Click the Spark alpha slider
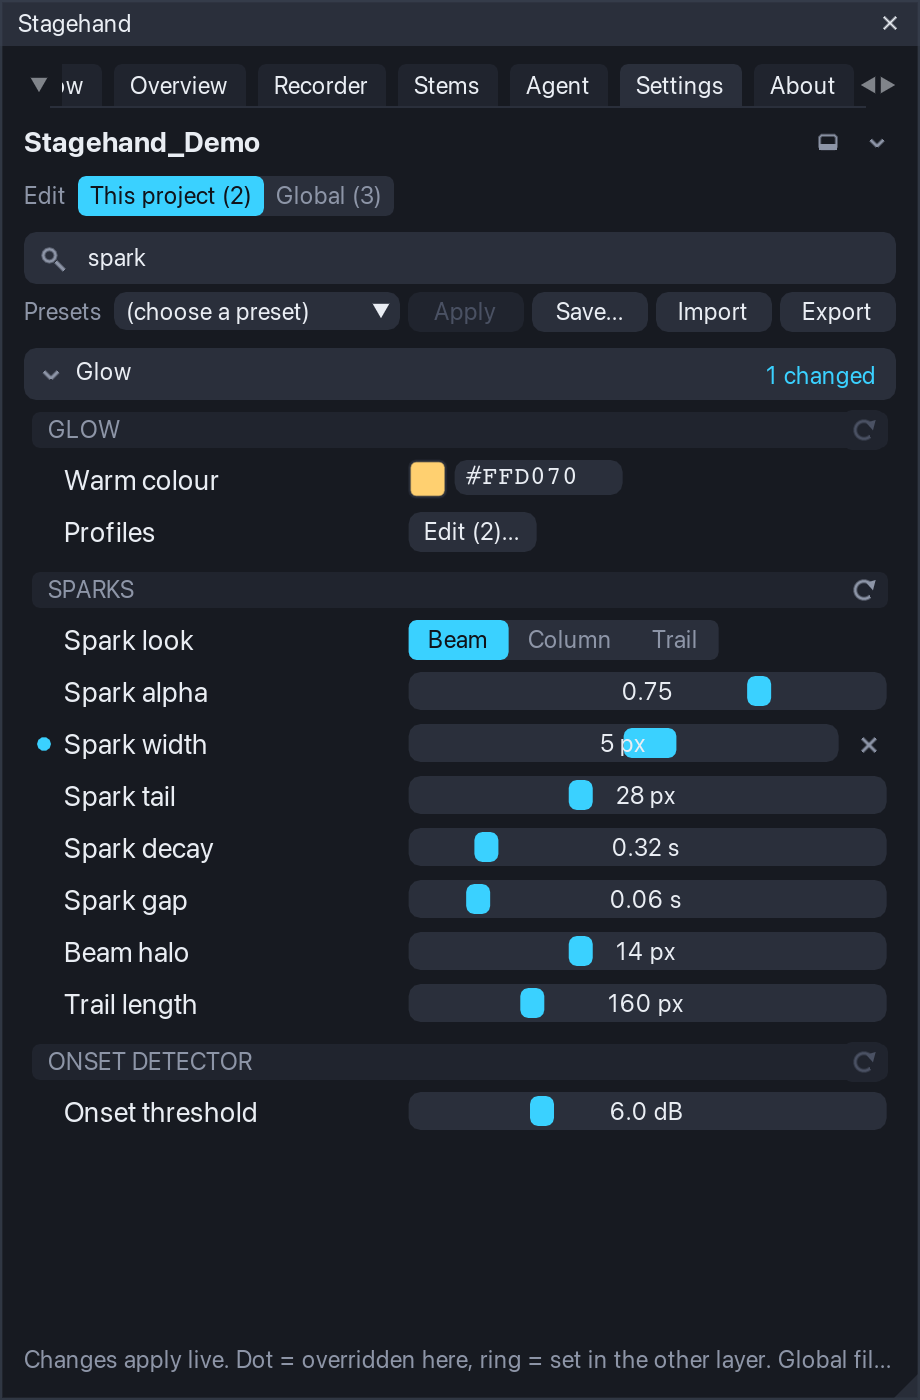 point(647,692)
